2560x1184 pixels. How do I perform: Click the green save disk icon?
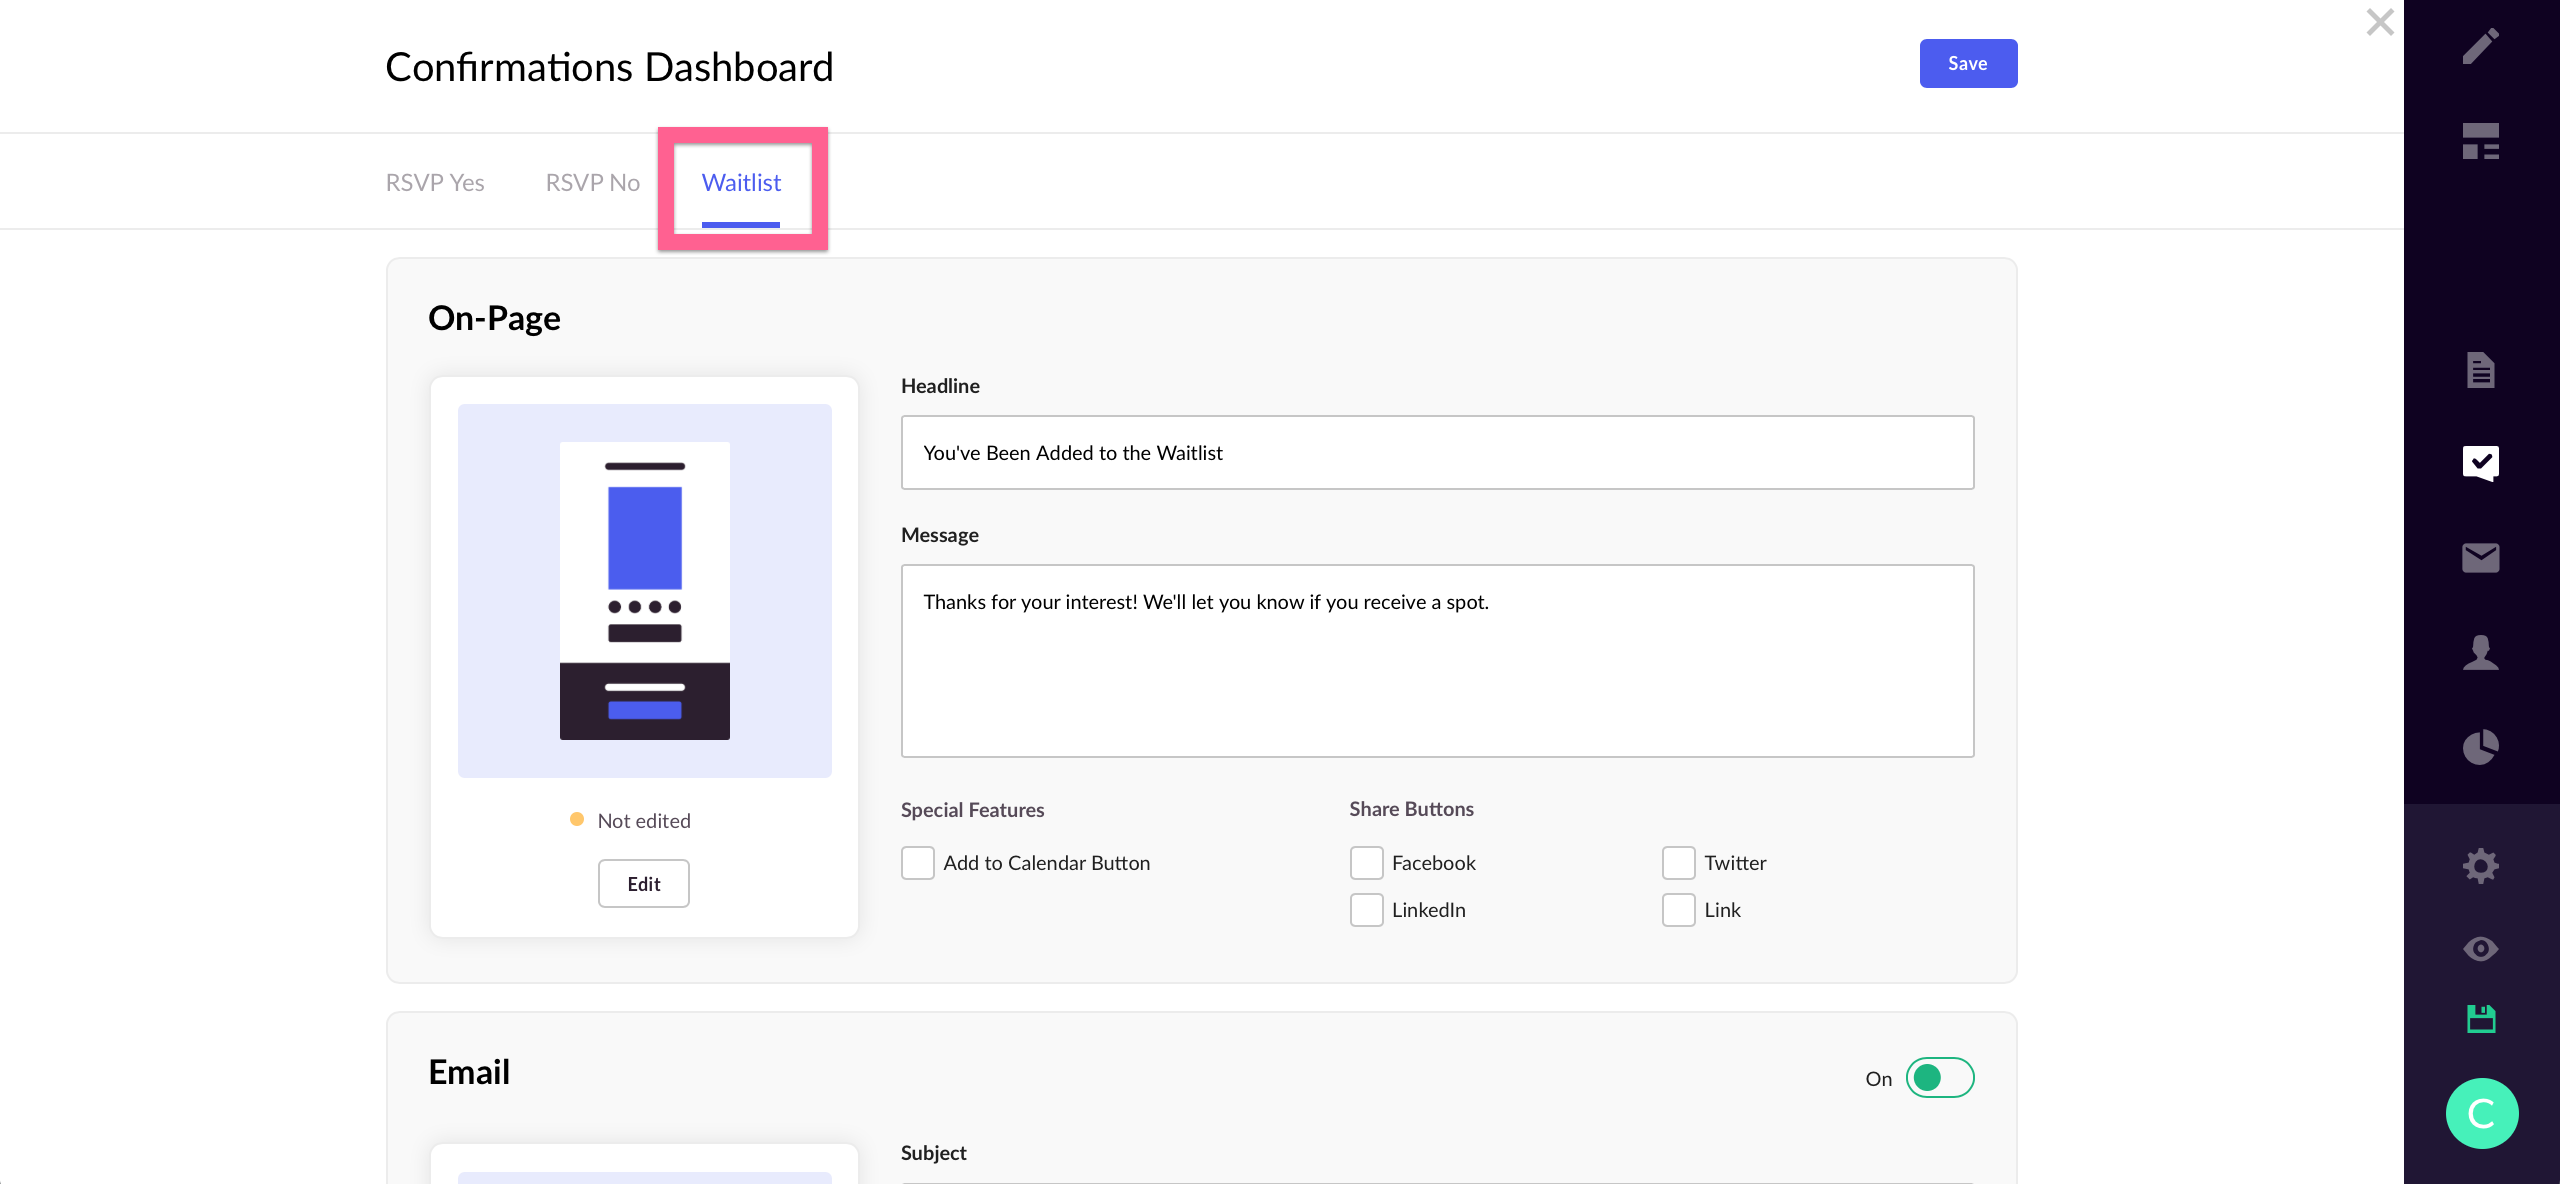tap(2480, 1019)
